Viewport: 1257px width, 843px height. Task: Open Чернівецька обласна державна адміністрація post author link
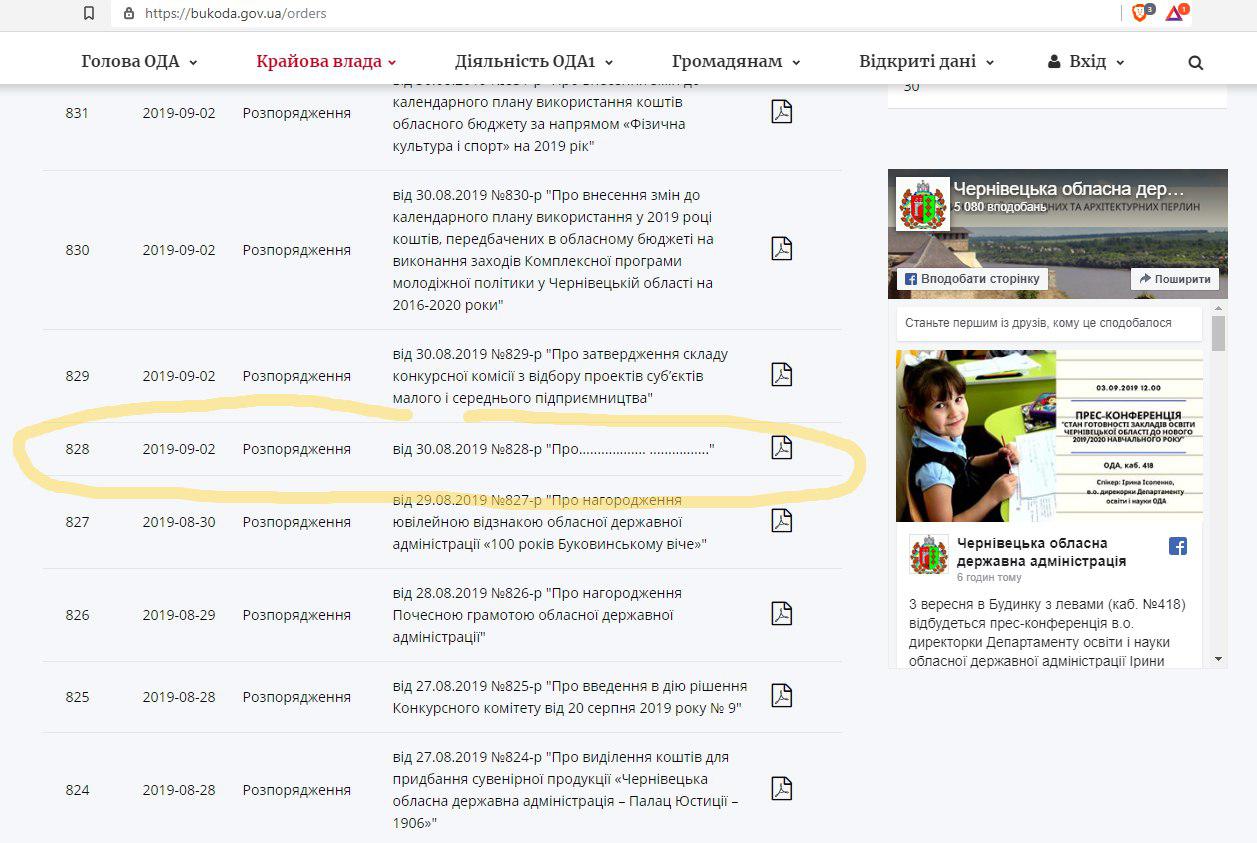(x=1041, y=552)
